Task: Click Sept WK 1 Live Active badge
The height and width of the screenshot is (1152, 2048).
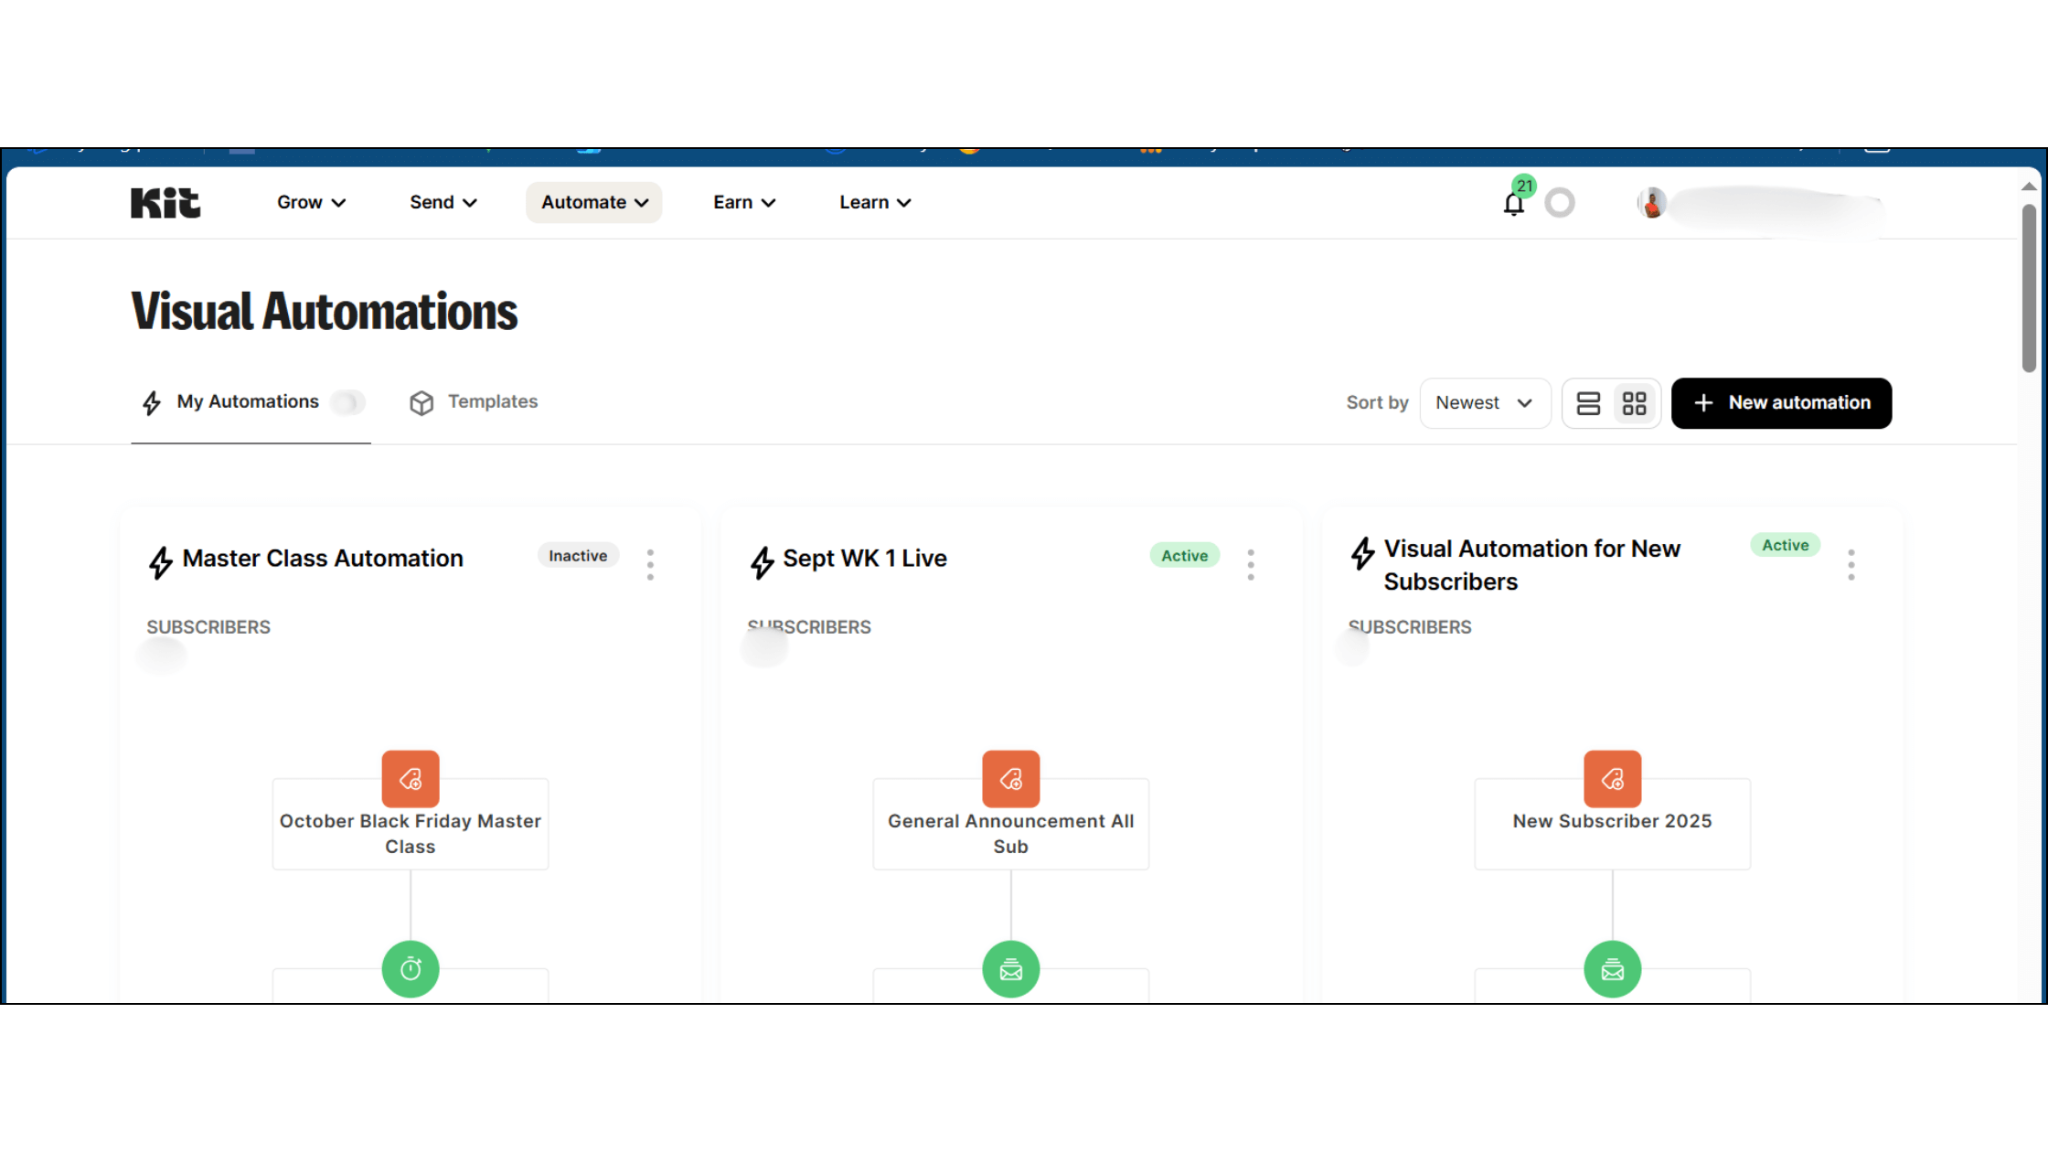Action: pos(1184,556)
